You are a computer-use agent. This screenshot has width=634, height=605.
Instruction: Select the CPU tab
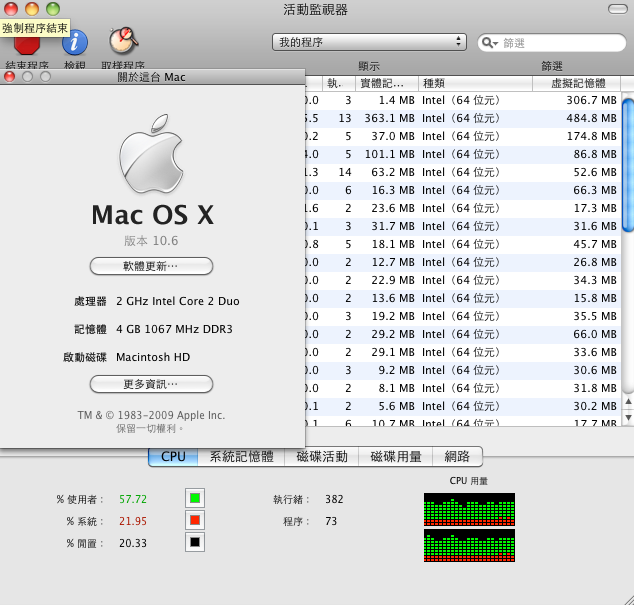coord(173,456)
